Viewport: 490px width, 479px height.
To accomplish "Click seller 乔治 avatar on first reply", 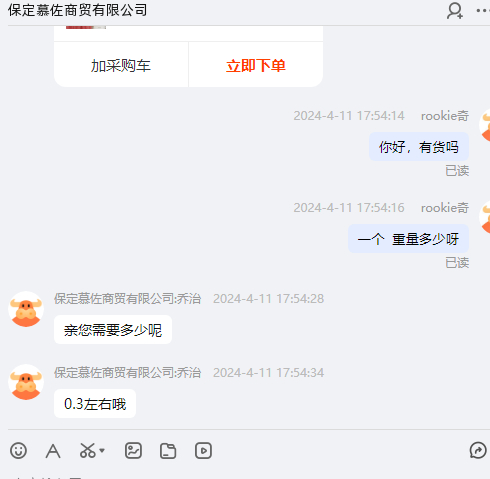I will (x=26, y=309).
